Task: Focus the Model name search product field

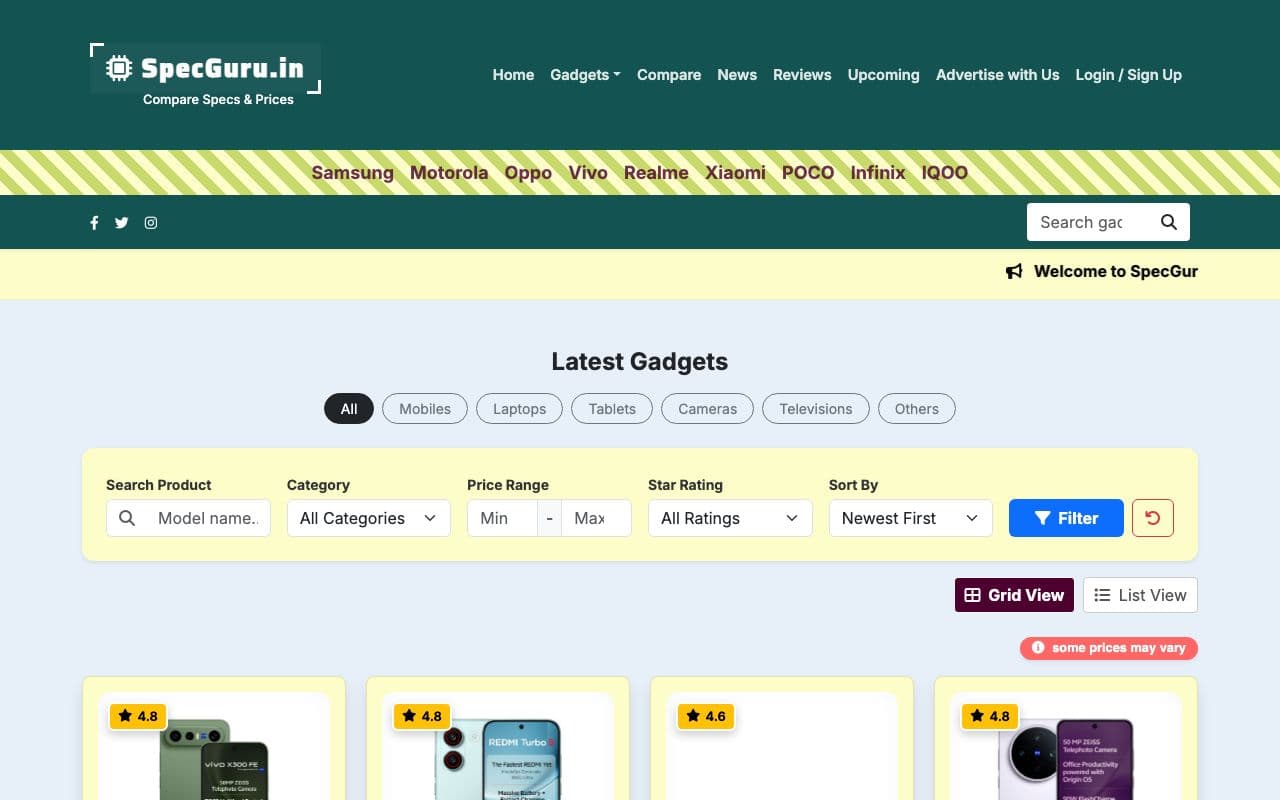Action: pos(208,518)
